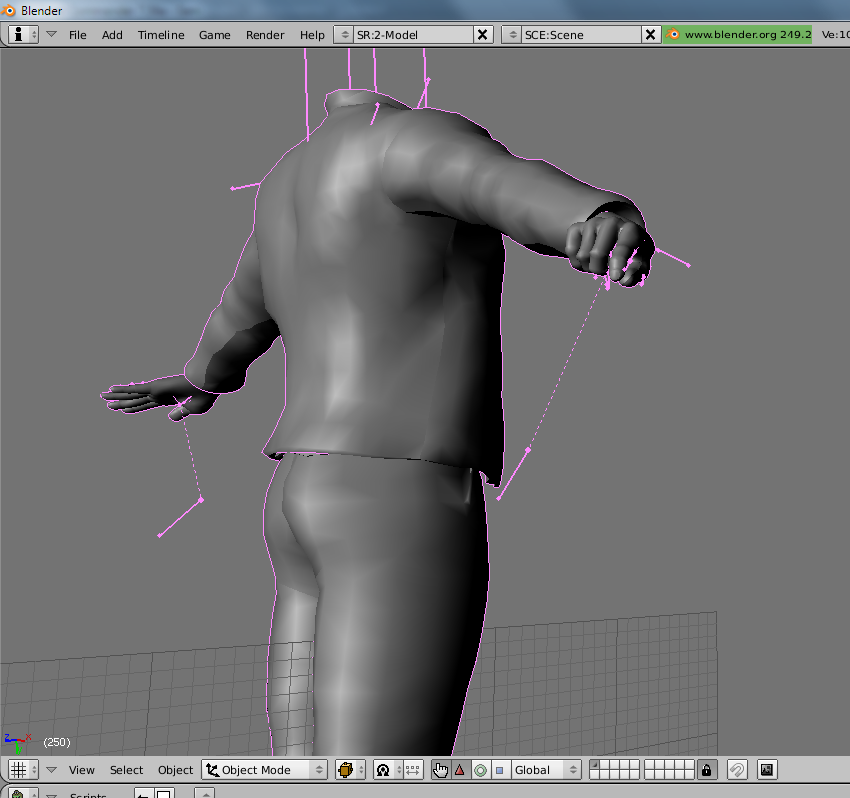Click the 3D View window type icon
850x798 pixels.
(x=17, y=770)
